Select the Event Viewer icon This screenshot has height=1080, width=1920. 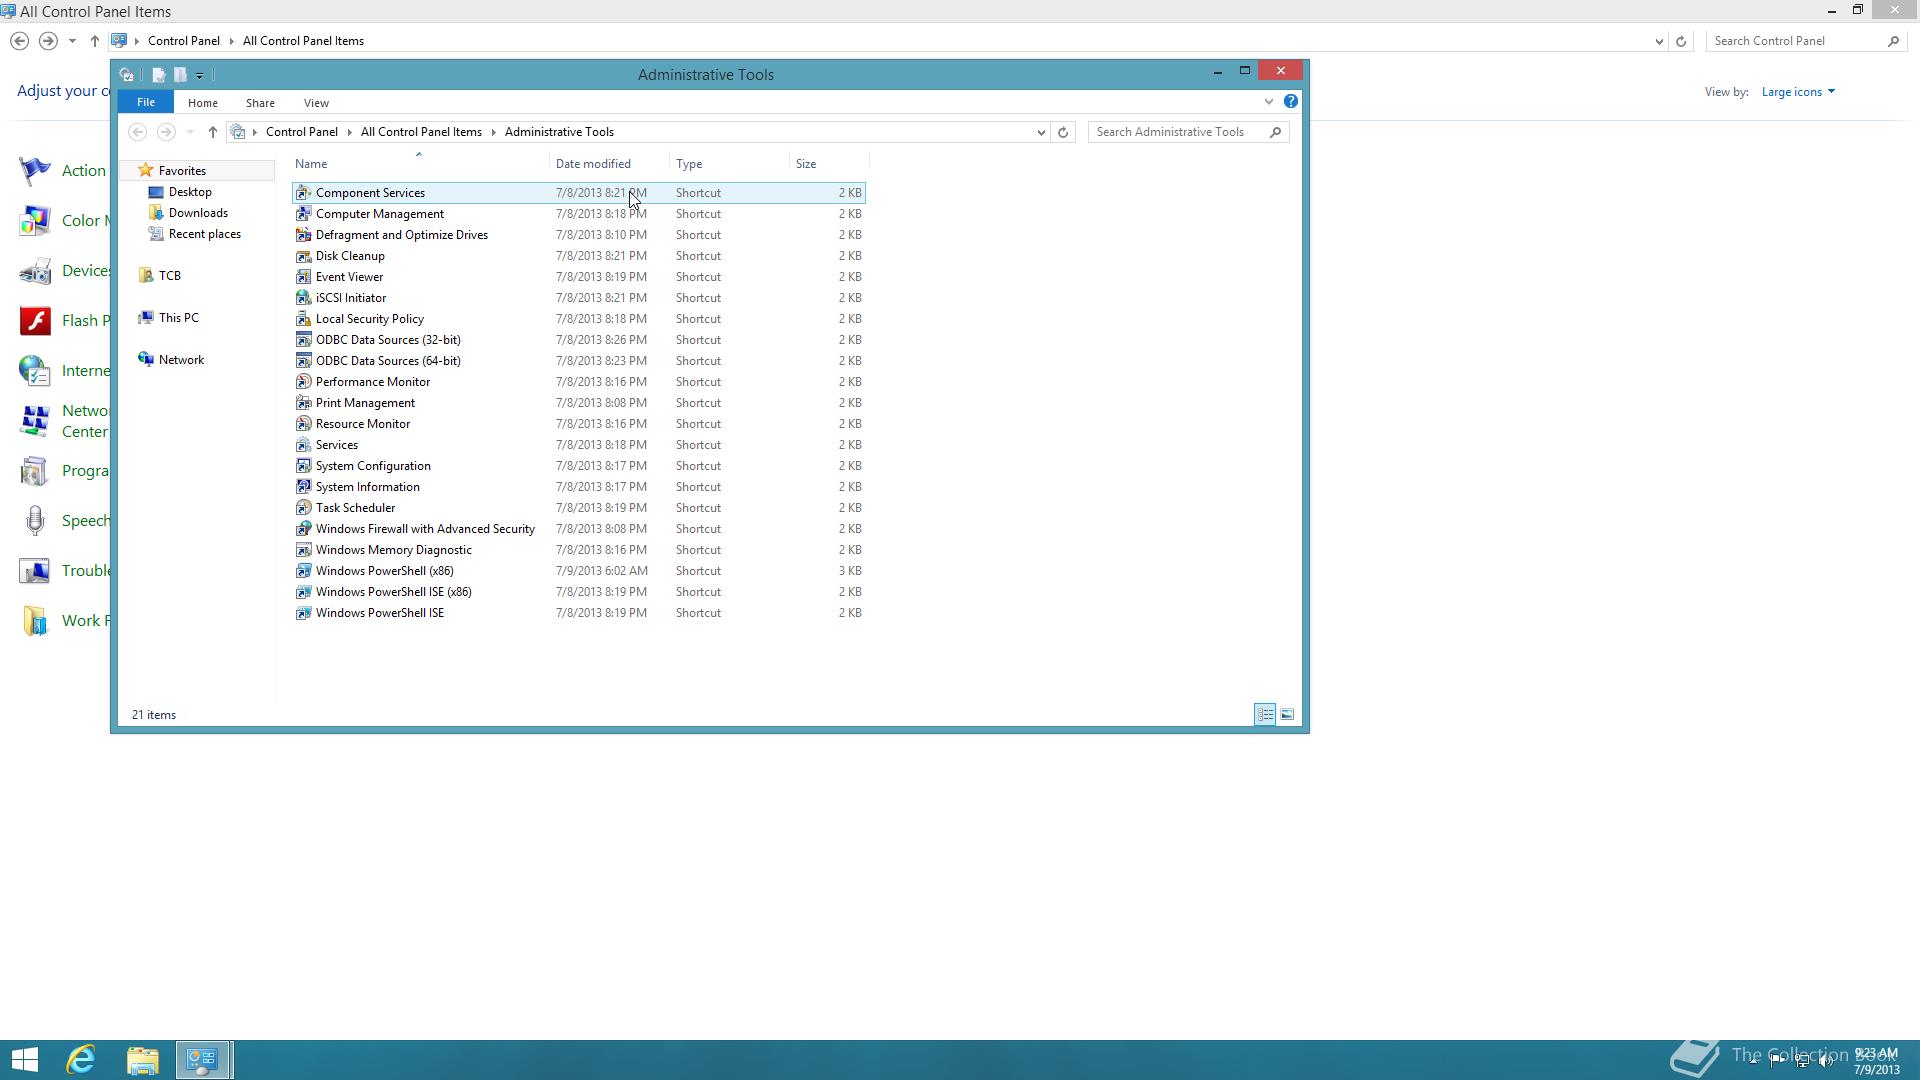point(303,277)
